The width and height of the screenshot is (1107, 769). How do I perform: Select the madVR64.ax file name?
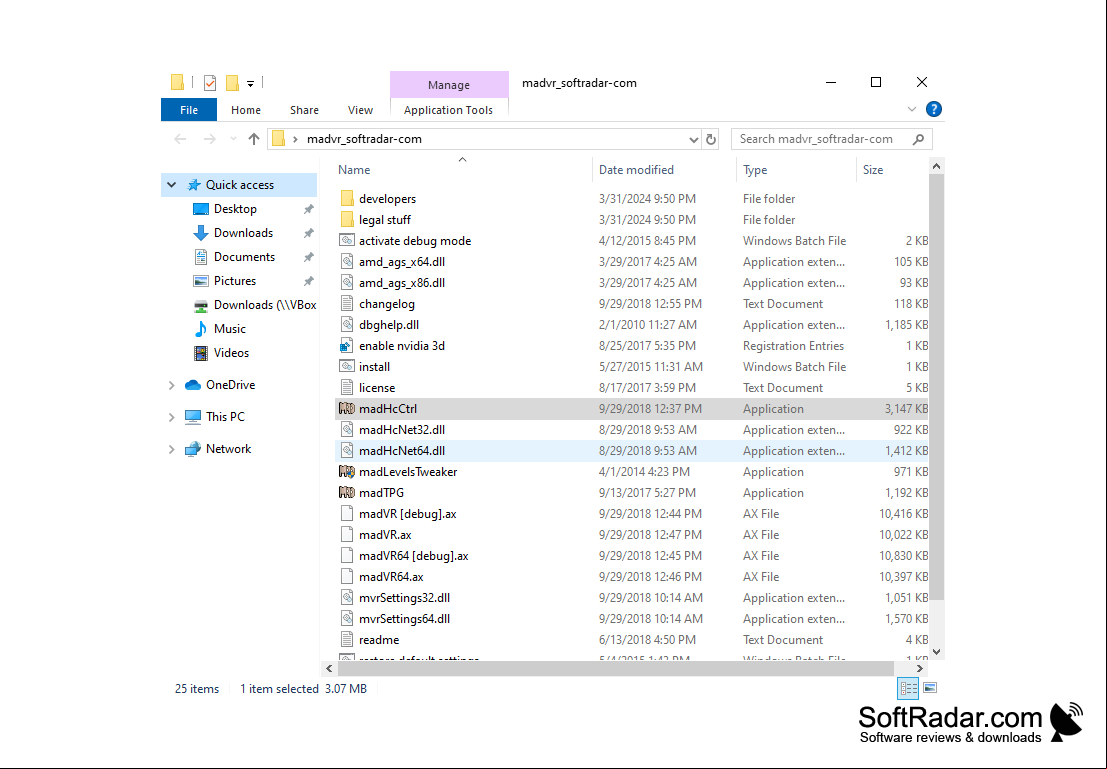click(x=391, y=577)
